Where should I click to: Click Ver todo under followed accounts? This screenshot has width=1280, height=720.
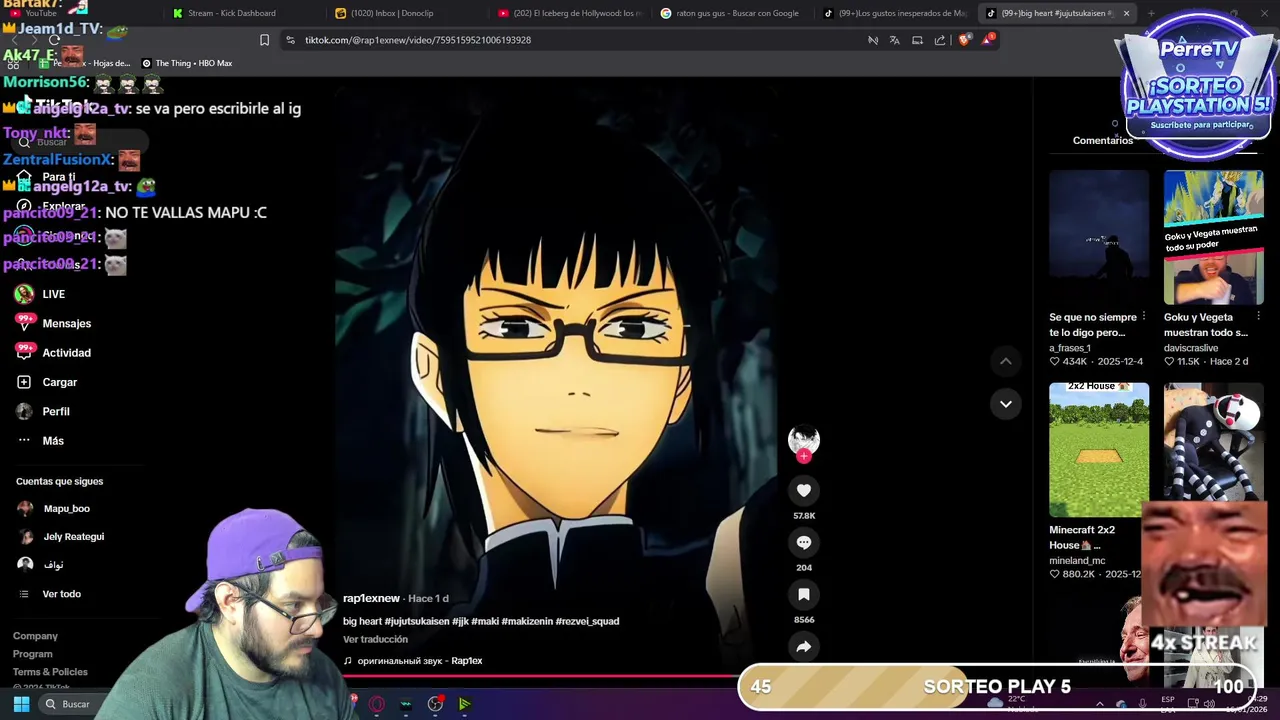[x=61, y=594]
